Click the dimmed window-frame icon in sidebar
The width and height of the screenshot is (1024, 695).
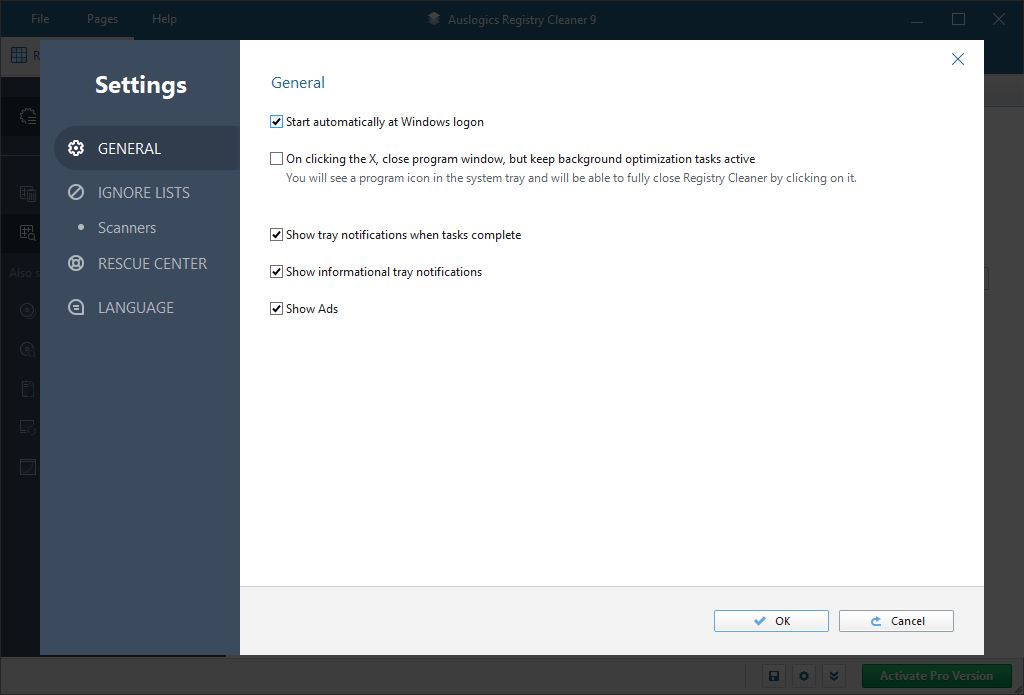point(27,466)
